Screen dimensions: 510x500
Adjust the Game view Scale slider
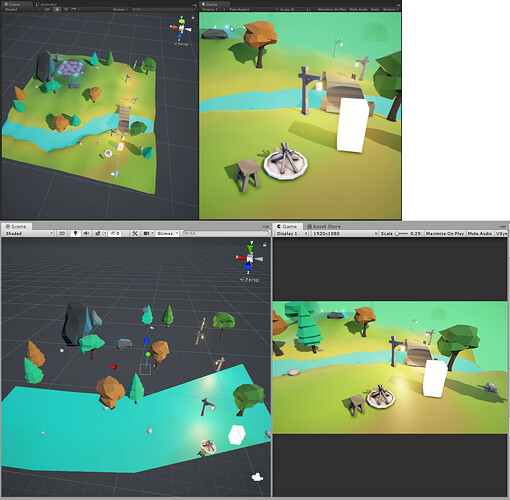[402, 233]
